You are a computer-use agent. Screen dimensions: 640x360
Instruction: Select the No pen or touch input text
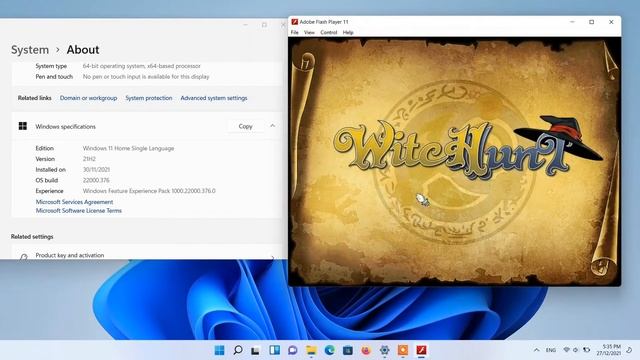[146, 76]
